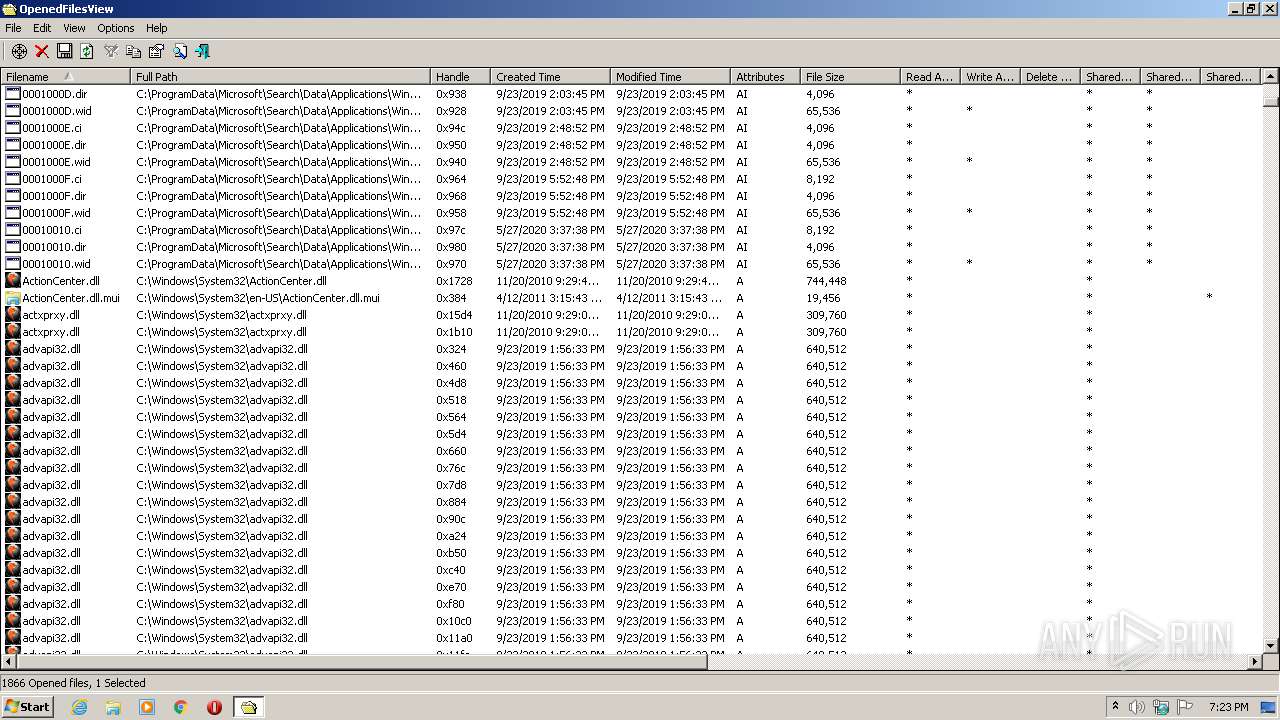Click the volume speaker tray icon
Viewport: 1280px width, 720px height.
(1137, 707)
